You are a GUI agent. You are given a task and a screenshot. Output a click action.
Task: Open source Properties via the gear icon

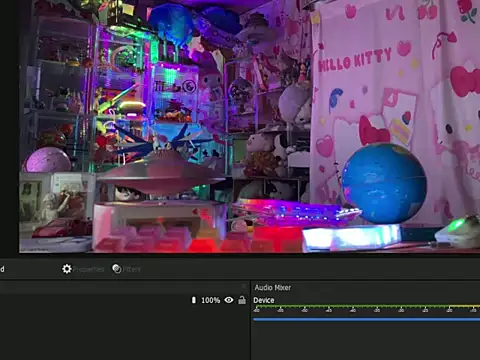tap(67, 269)
